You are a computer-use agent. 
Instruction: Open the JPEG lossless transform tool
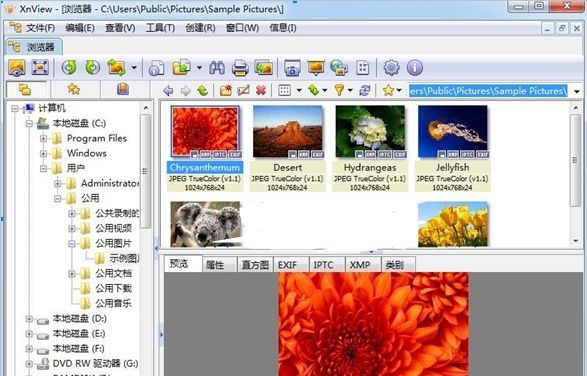click(x=116, y=68)
